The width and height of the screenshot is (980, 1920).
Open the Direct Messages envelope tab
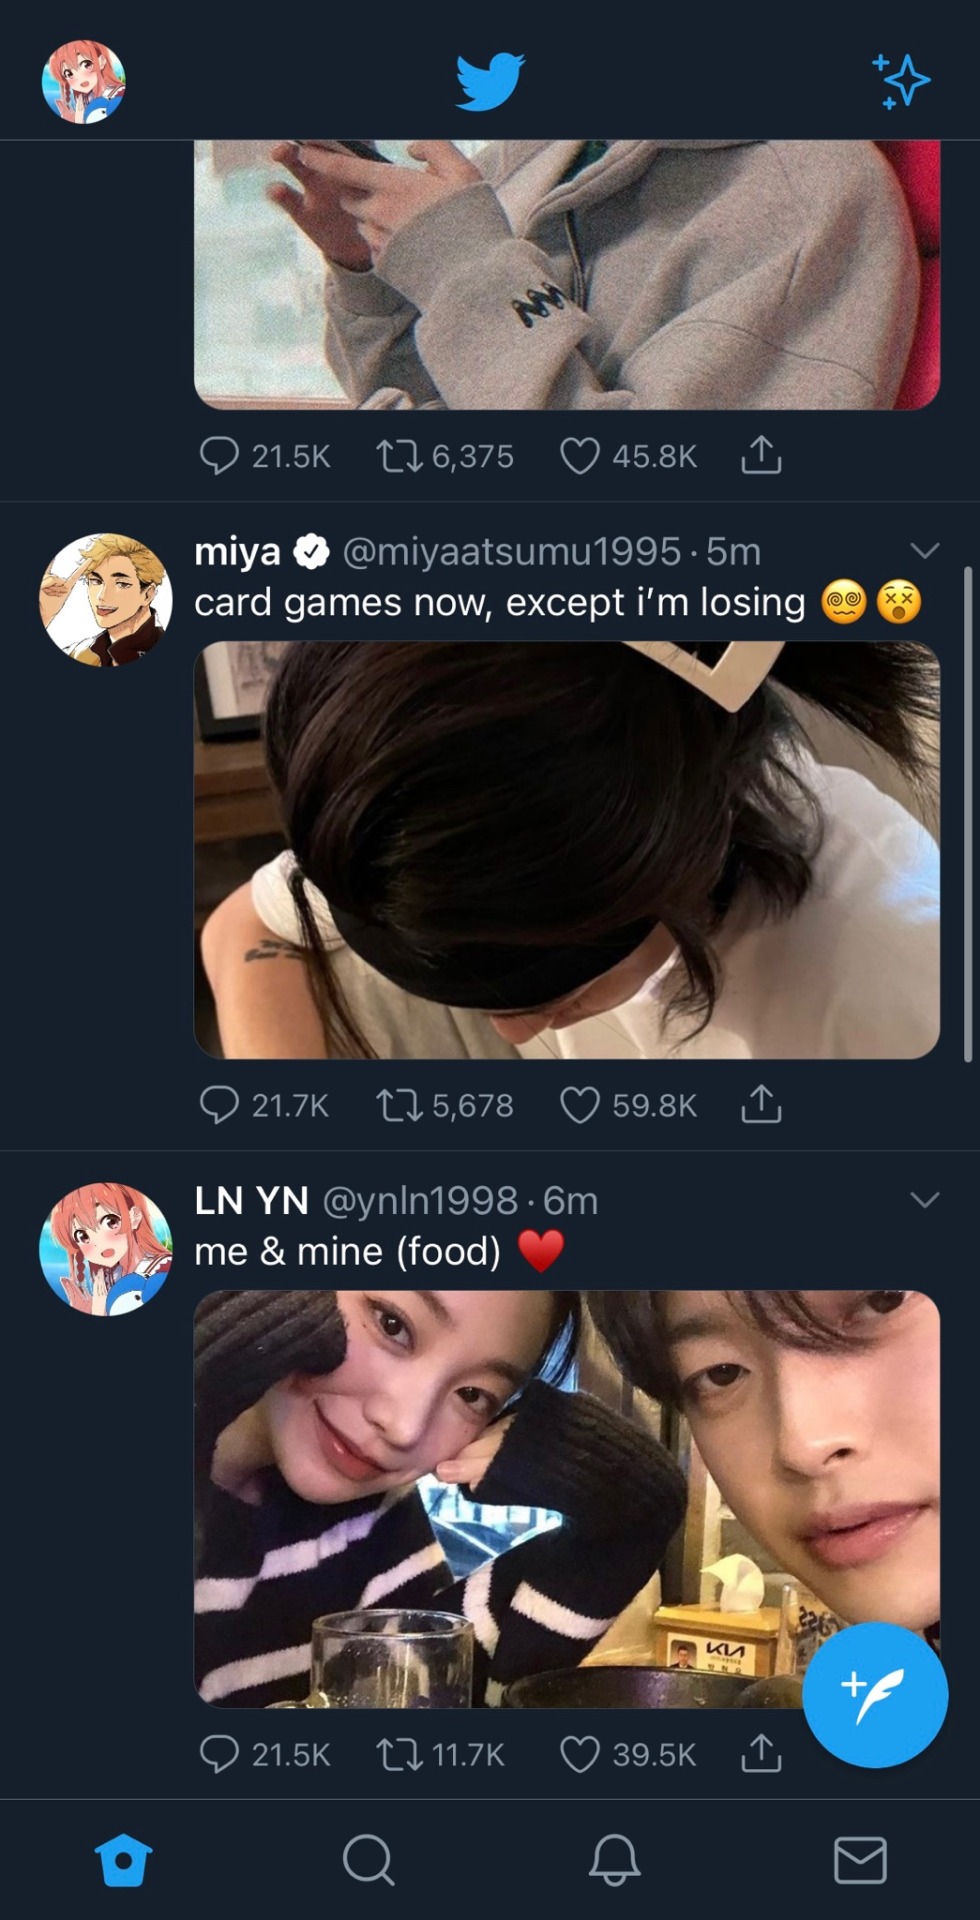point(860,1861)
